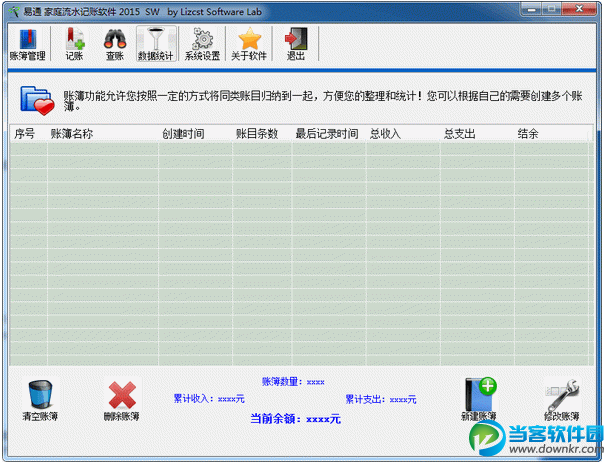Sort by 总收入 column header
Viewport: 605px width, 463px height.
[x=403, y=134]
